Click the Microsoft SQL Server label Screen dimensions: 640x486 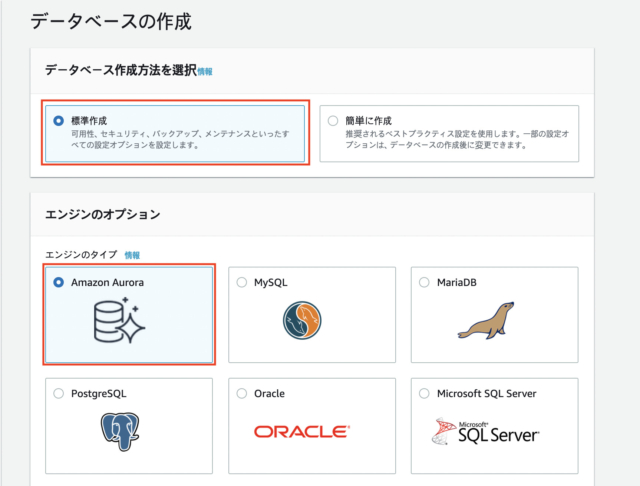tap(487, 394)
